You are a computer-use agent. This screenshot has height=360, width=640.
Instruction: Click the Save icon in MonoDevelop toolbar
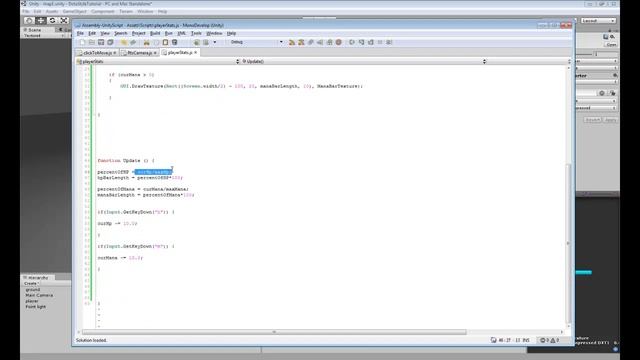[101, 42]
